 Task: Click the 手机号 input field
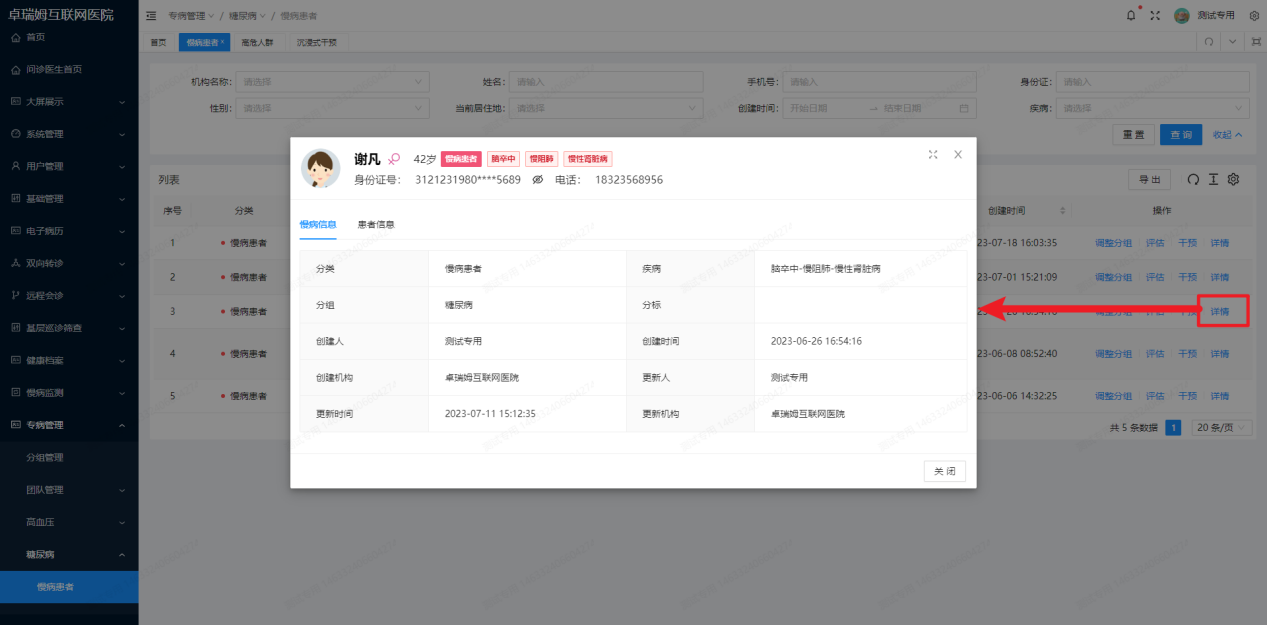[x=879, y=82]
